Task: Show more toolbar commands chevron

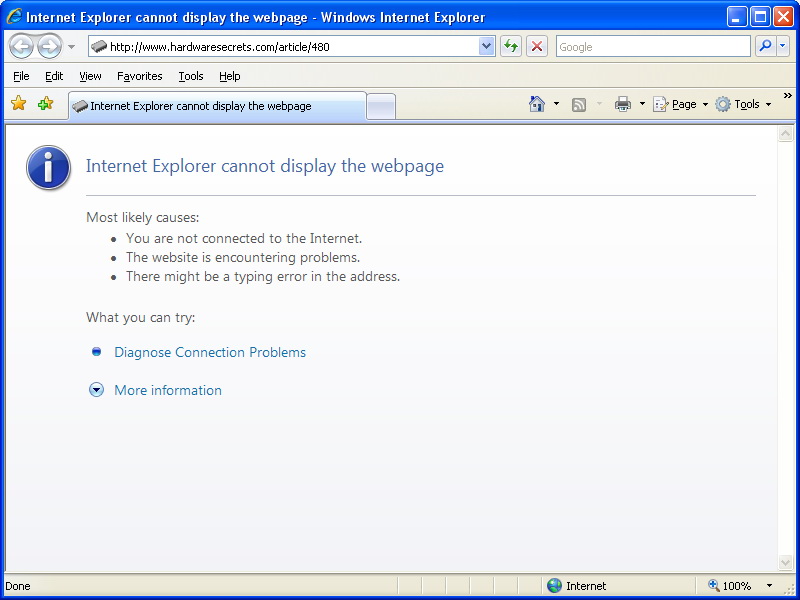Action: (x=788, y=95)
